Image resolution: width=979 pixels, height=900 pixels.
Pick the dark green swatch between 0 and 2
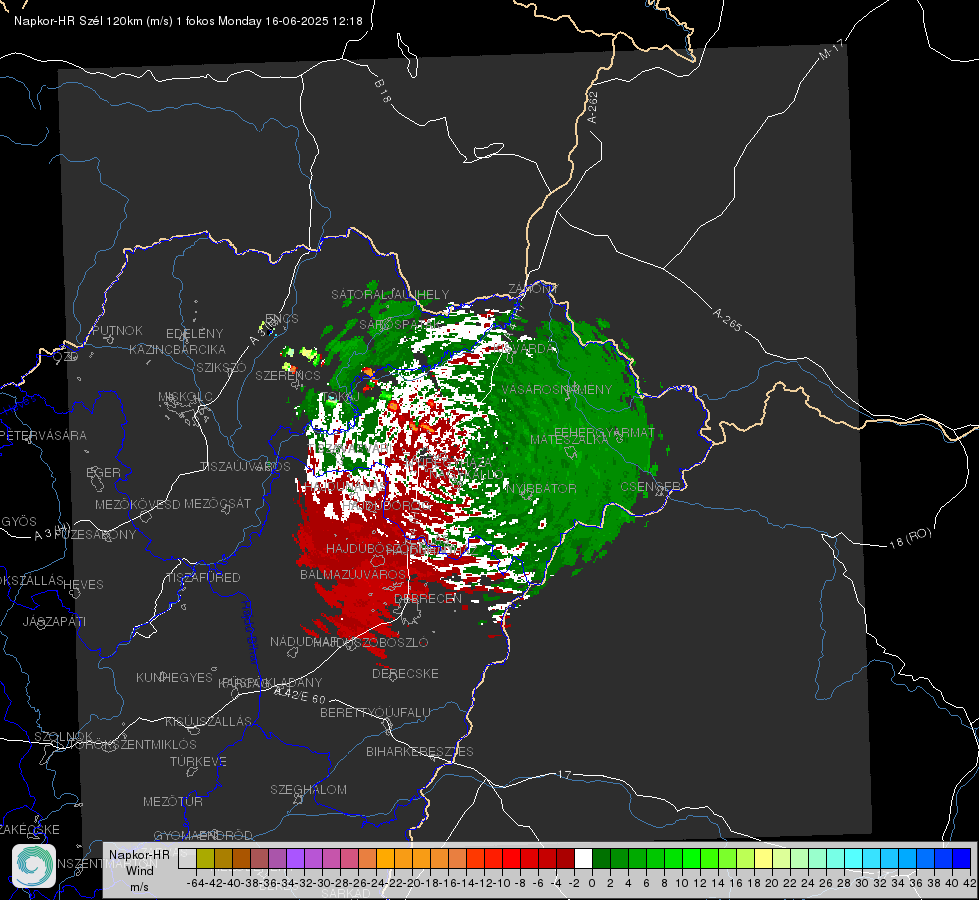click(x=601, y=858)
